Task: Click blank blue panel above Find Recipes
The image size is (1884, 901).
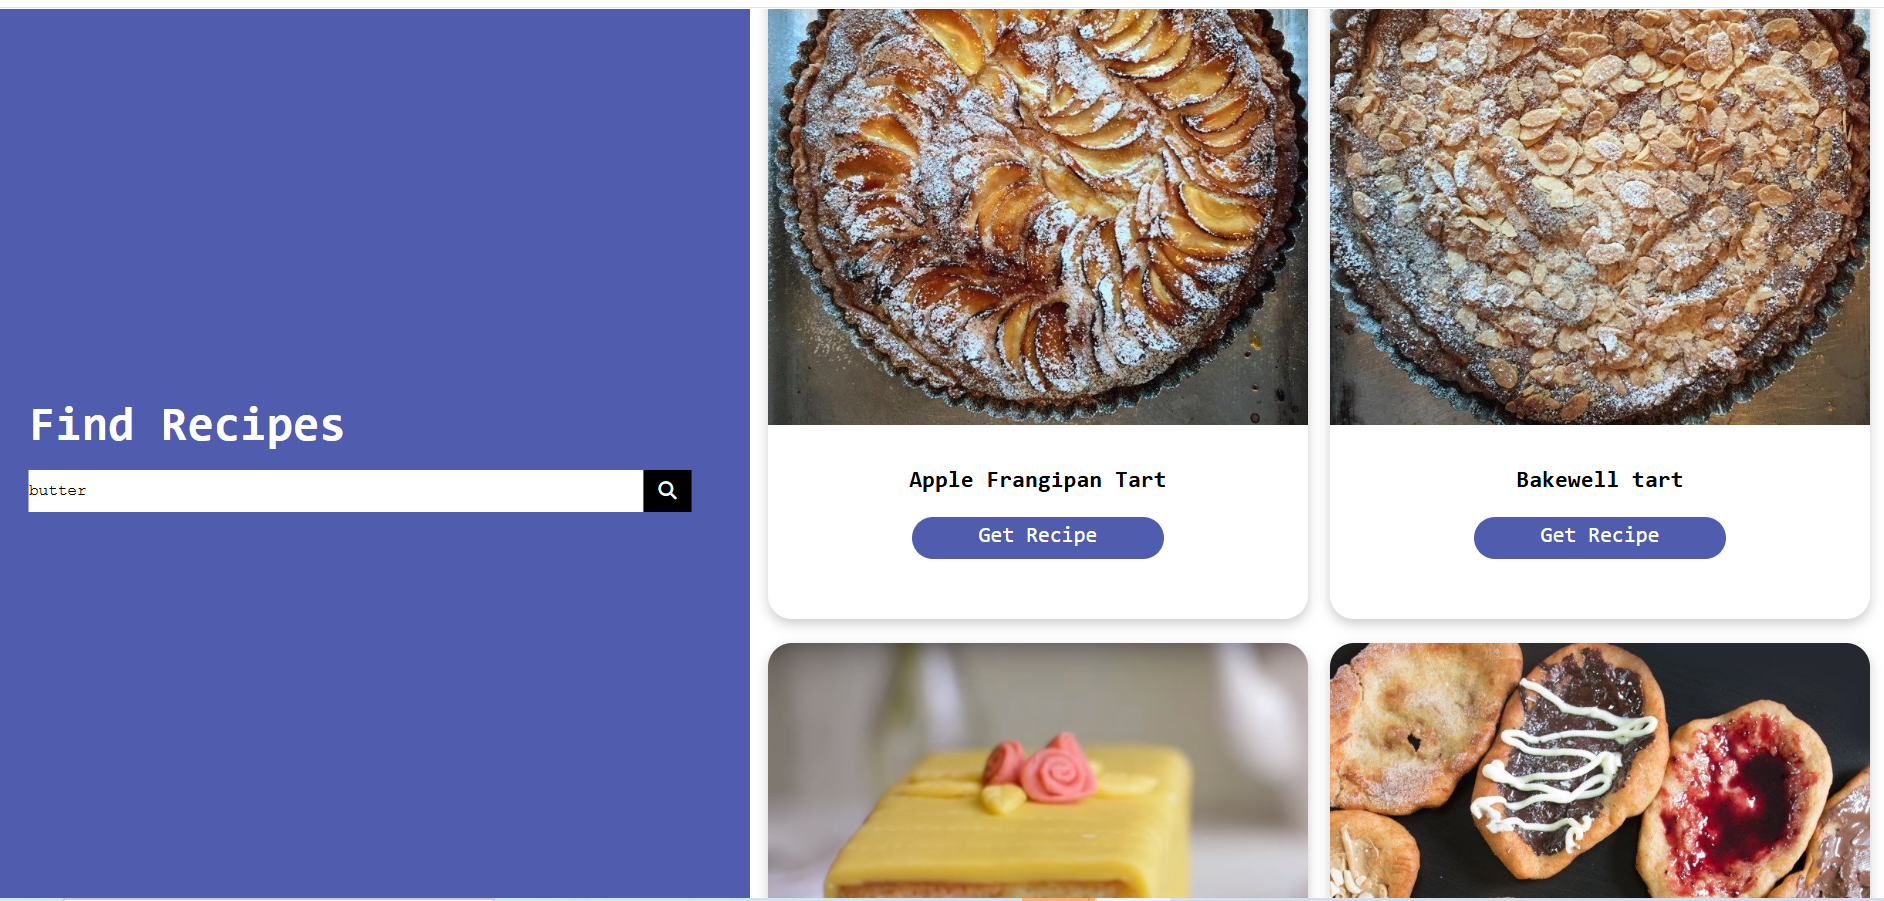Action: pyautogui.click(x=375, y=200)
